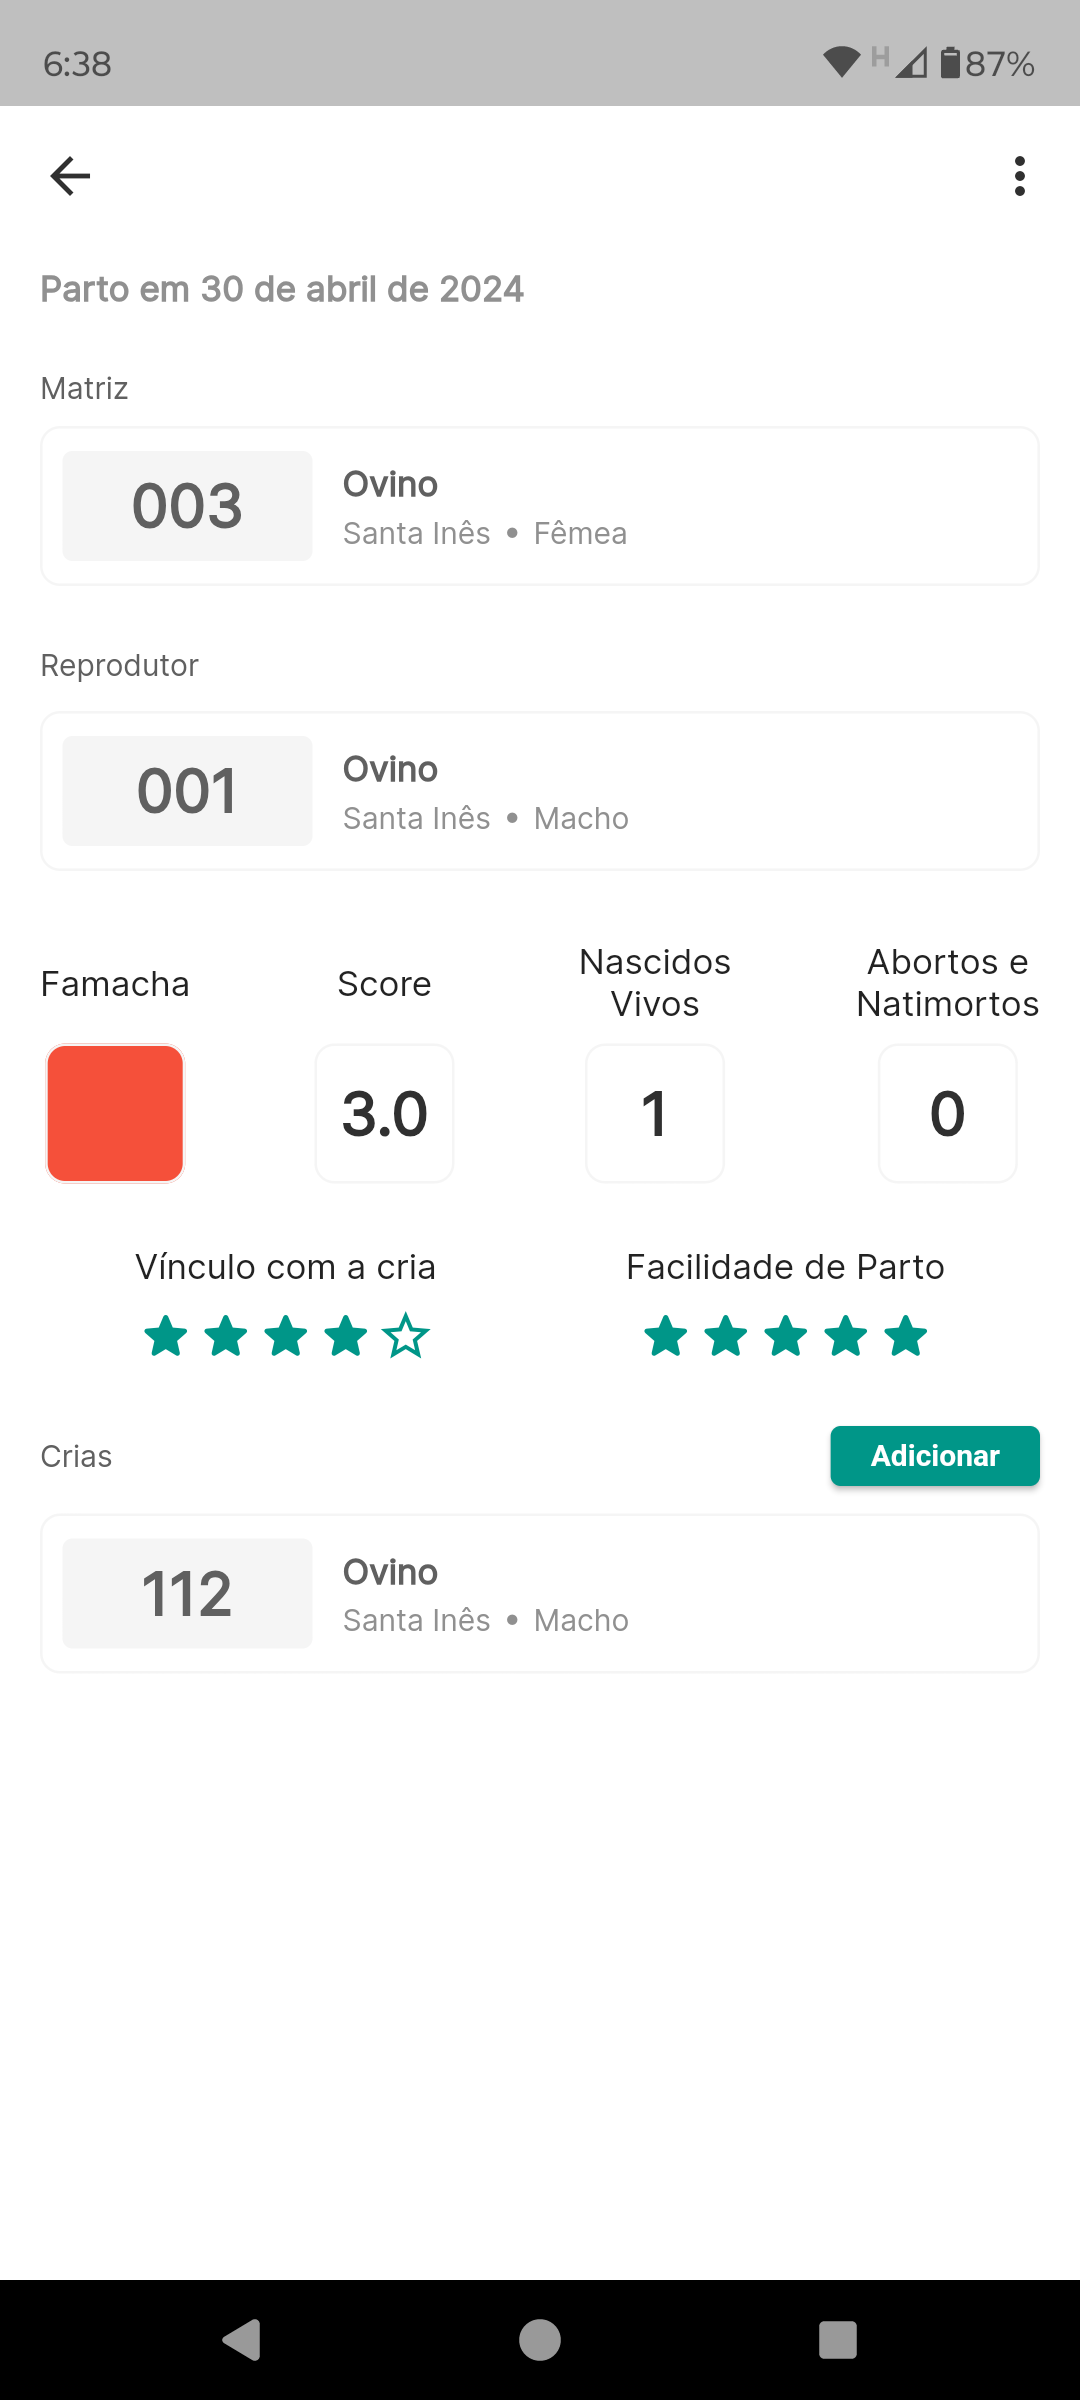Select fifth star of Facilidade de Parto
Screen dimensions: 1080x2400
[x=906, y=1336]
